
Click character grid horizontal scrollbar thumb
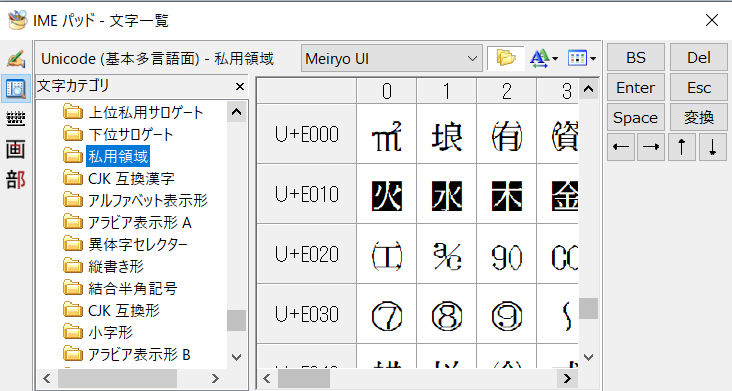(x=304, y=378)
